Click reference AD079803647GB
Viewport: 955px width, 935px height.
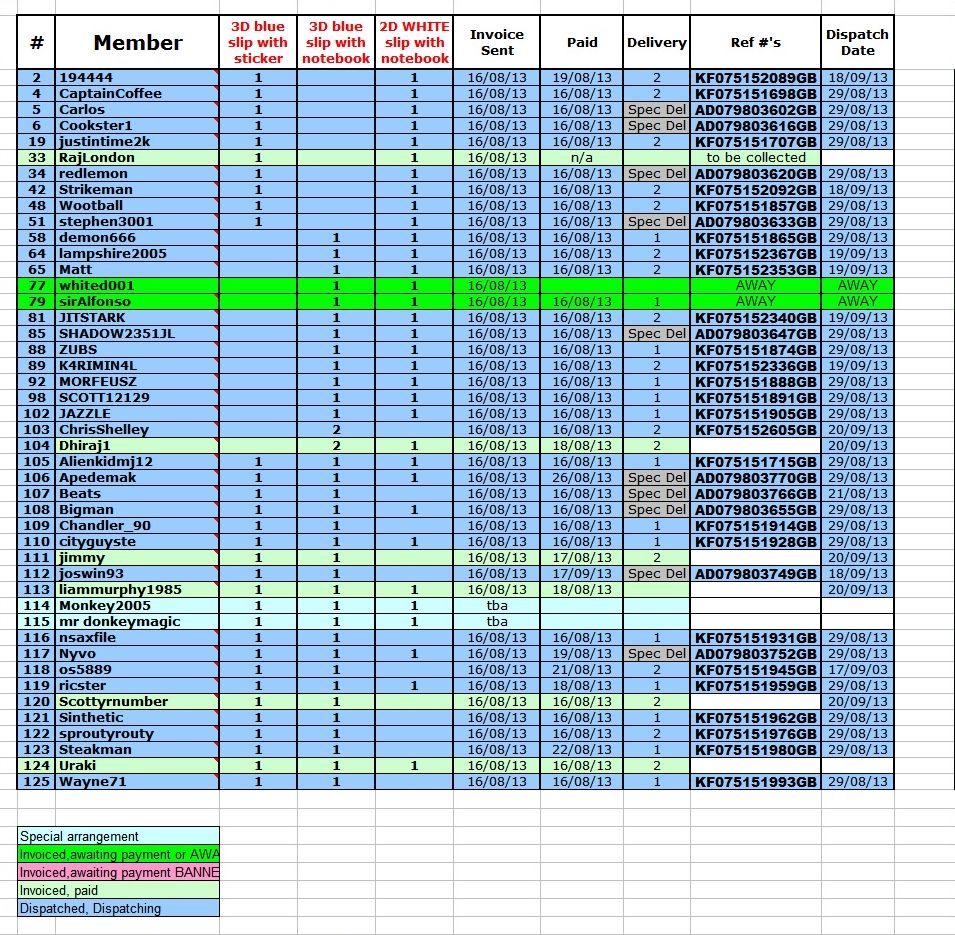[x=755, y=334]
